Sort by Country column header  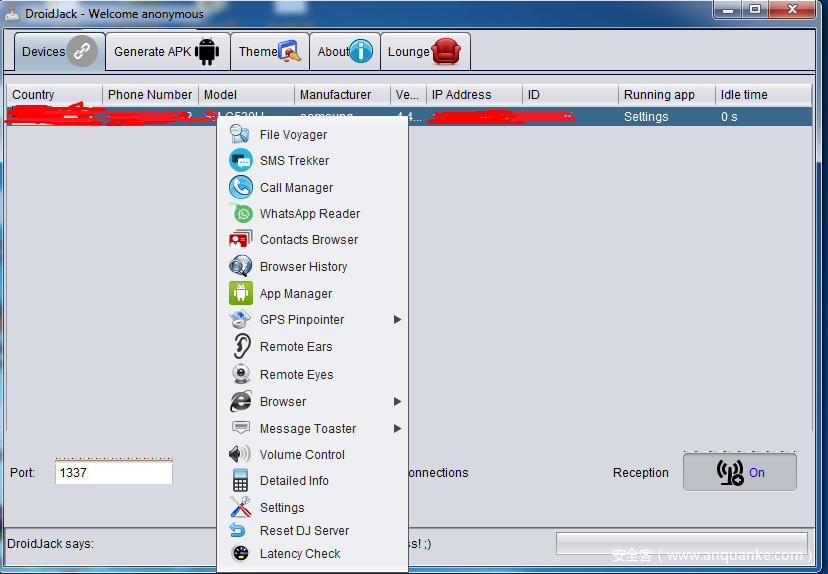54,95
